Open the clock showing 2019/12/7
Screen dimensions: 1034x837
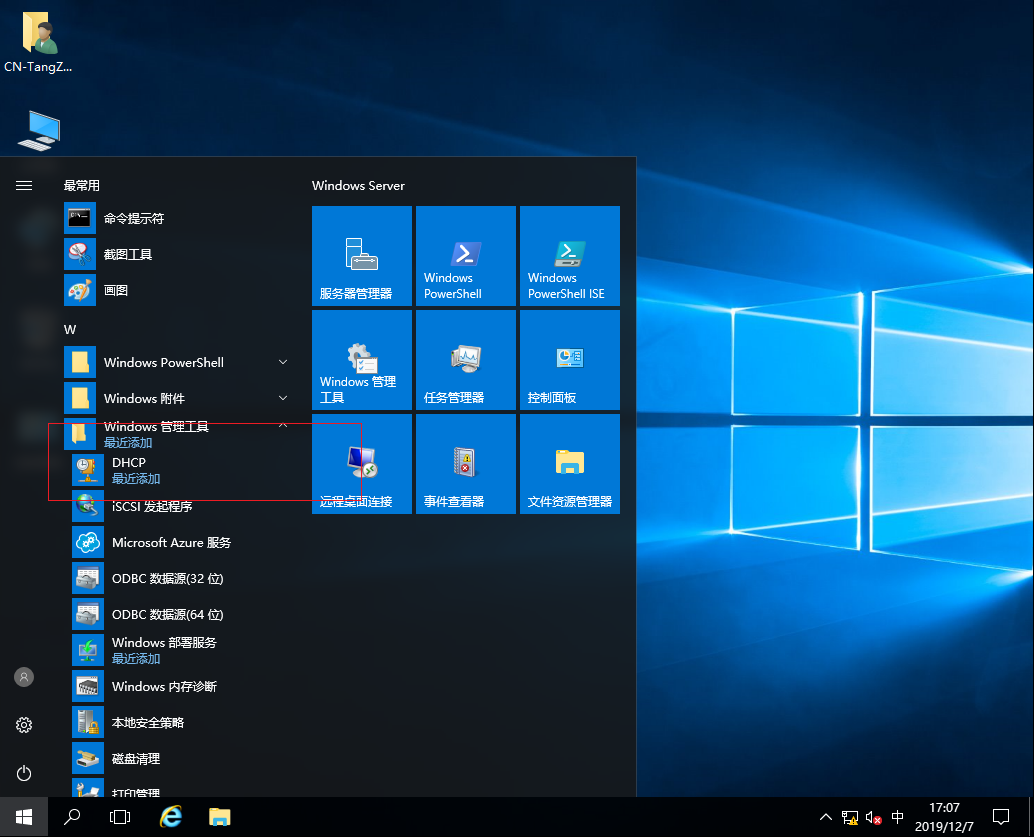(944, 817)
